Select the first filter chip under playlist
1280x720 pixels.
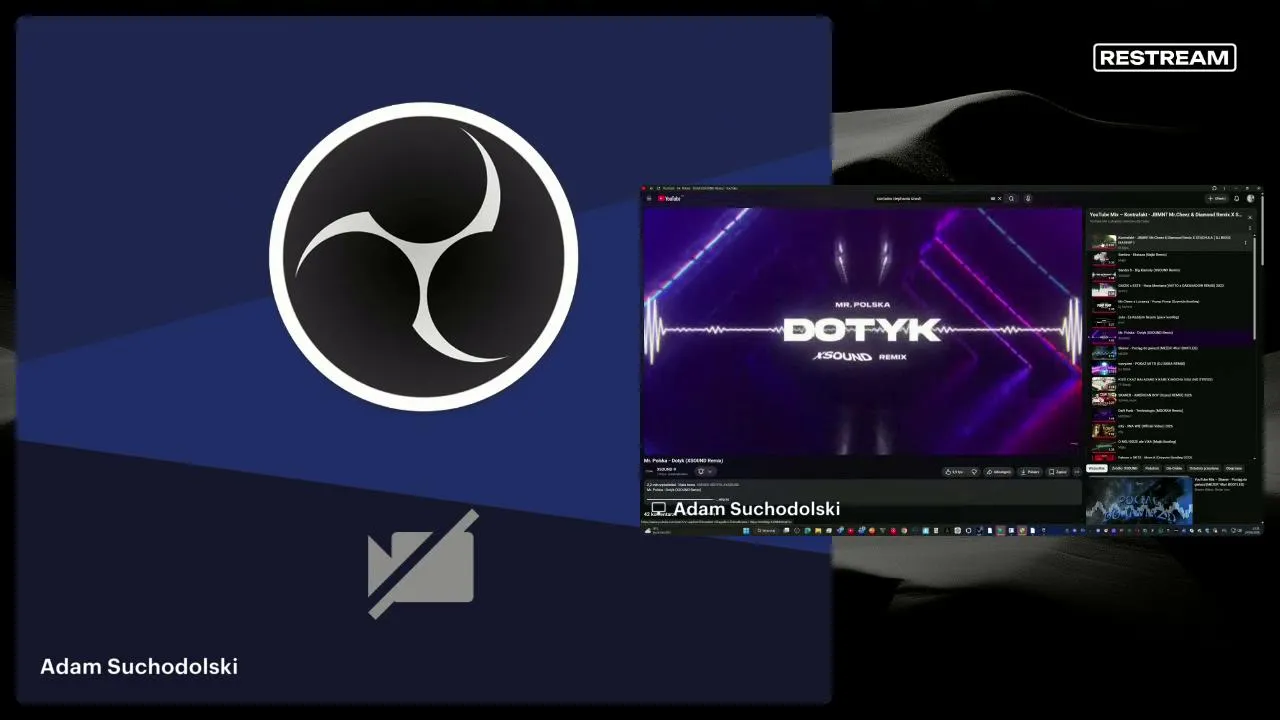[1097, 468]
